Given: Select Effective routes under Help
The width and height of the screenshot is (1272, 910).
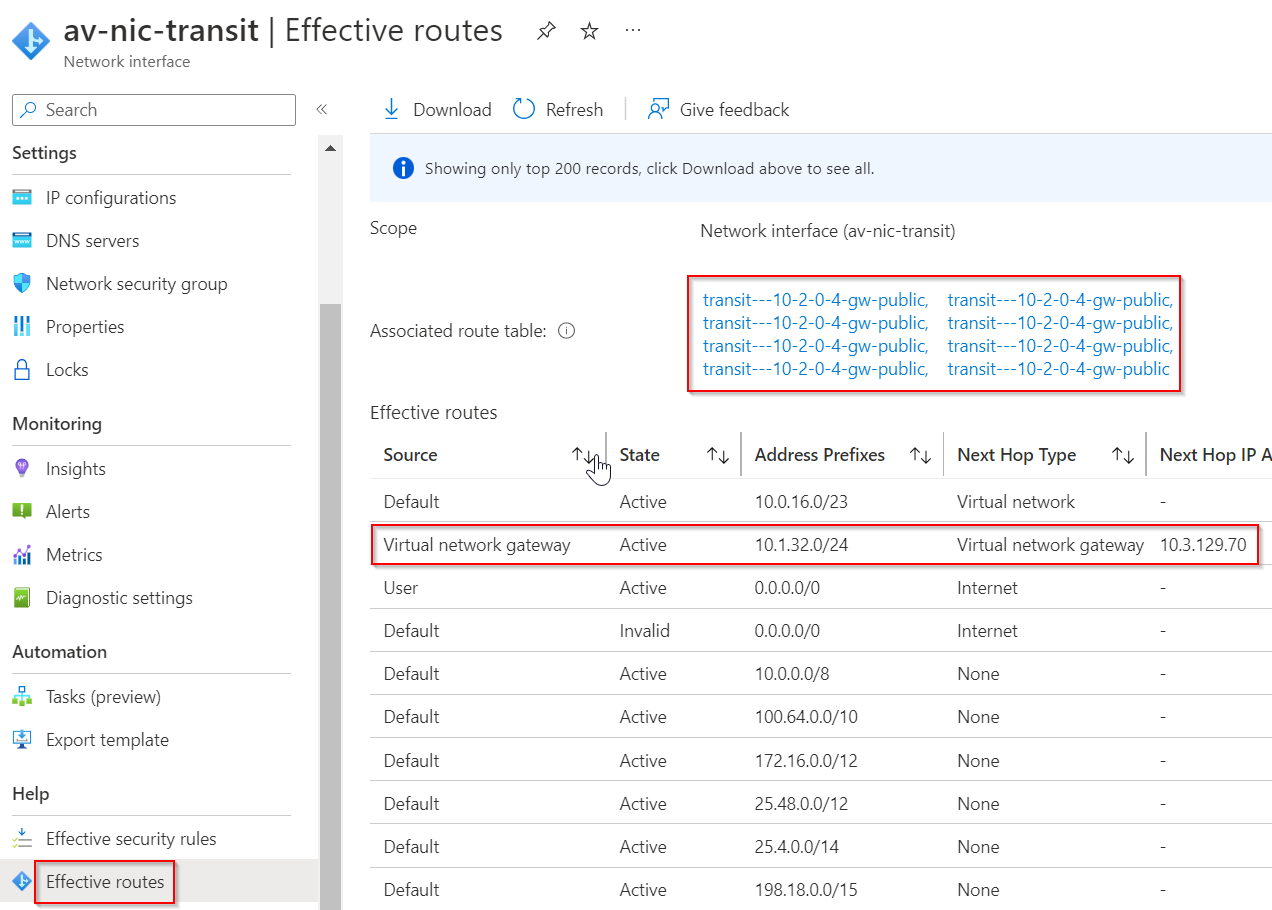Looking at the screenshot, I should 104,882.
